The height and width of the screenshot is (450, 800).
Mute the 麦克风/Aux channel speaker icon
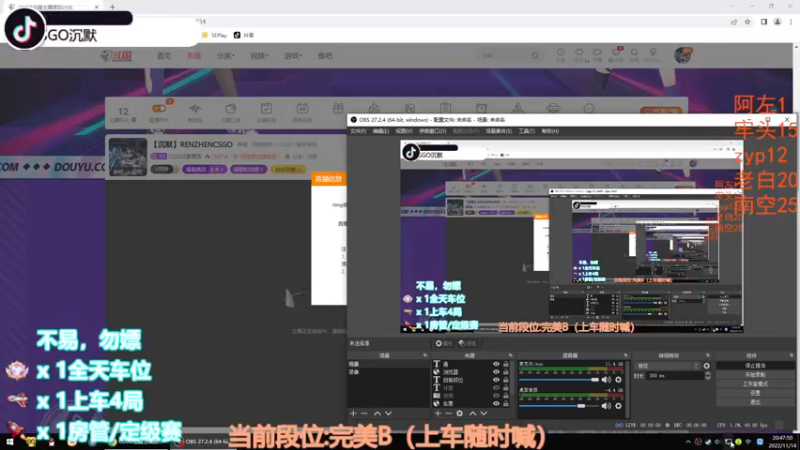click(606, 380)
